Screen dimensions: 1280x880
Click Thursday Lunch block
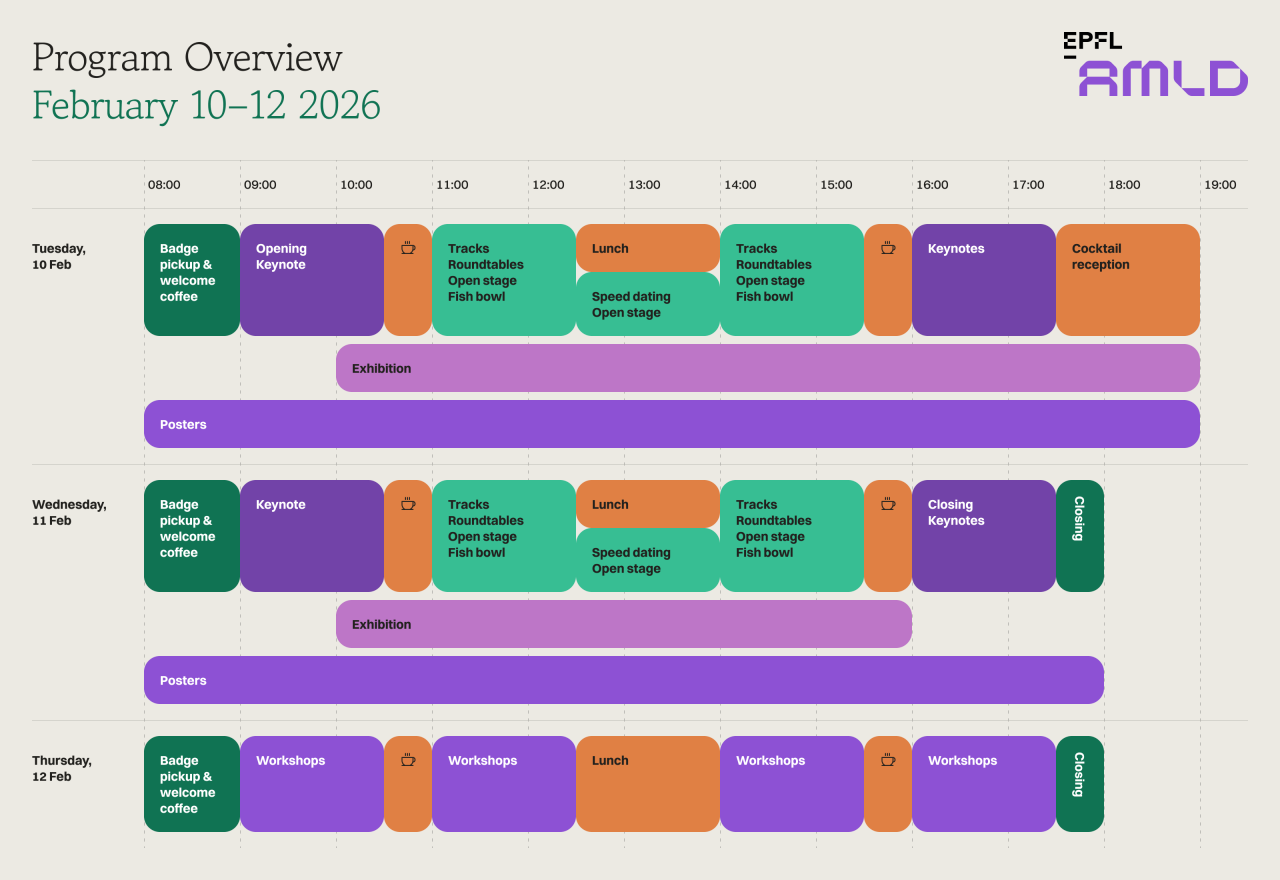pyautogui.click(x=648, y=784)
